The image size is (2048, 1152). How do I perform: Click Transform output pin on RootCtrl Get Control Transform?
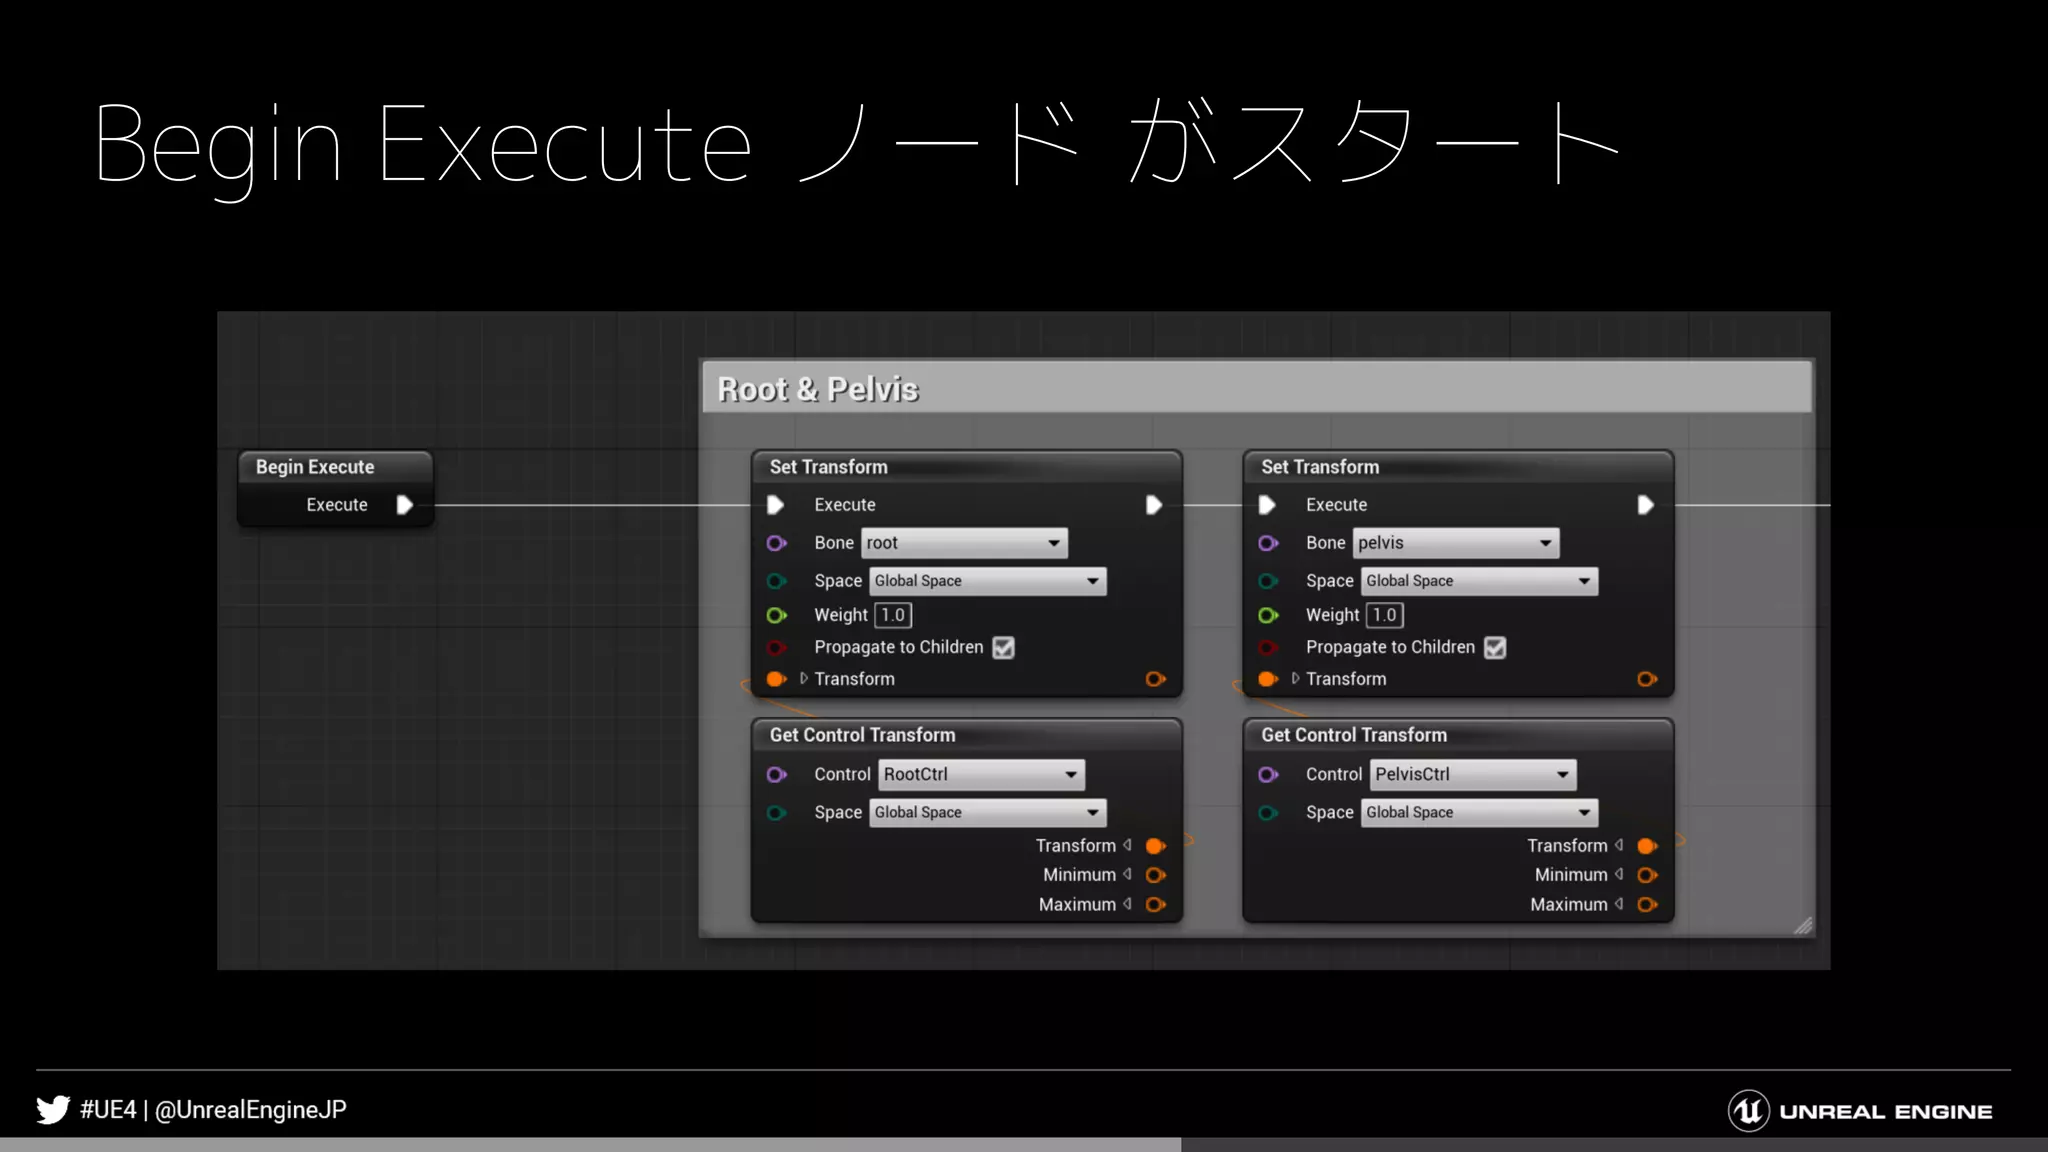[x=1156, y=846]
